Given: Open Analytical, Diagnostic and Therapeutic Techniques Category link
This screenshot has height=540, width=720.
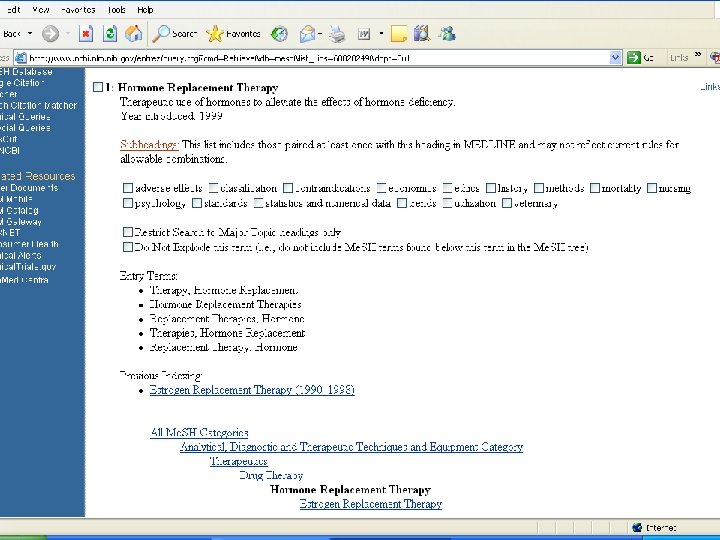Looking at the screenshot, I should coord(351,447).
